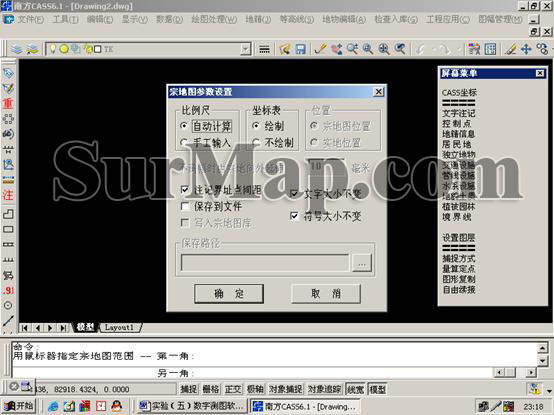
Task: Open the 工程应用(C) menu
Action: coord(448,19)
